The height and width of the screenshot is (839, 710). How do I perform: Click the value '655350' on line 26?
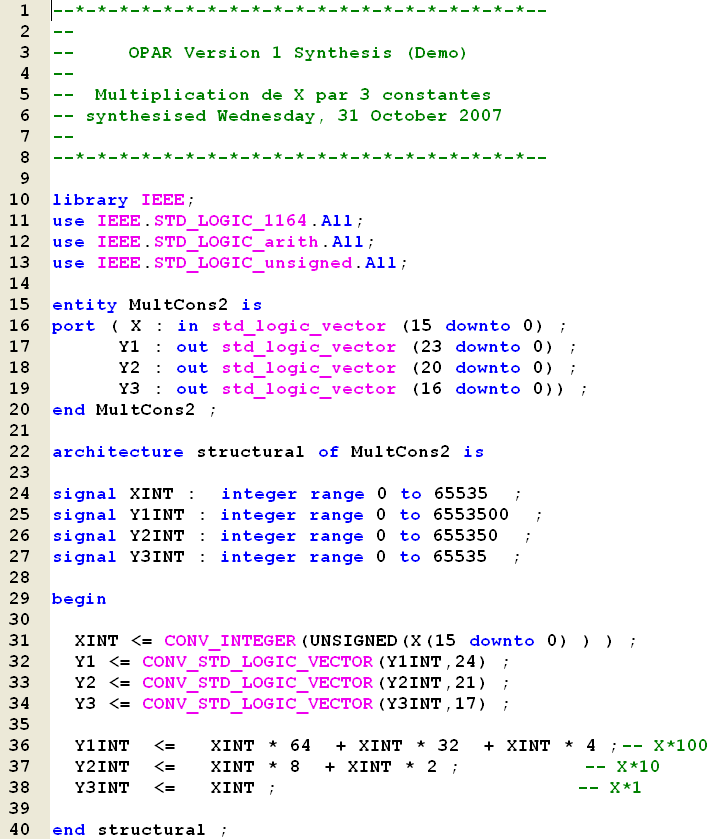pos(465,535)
